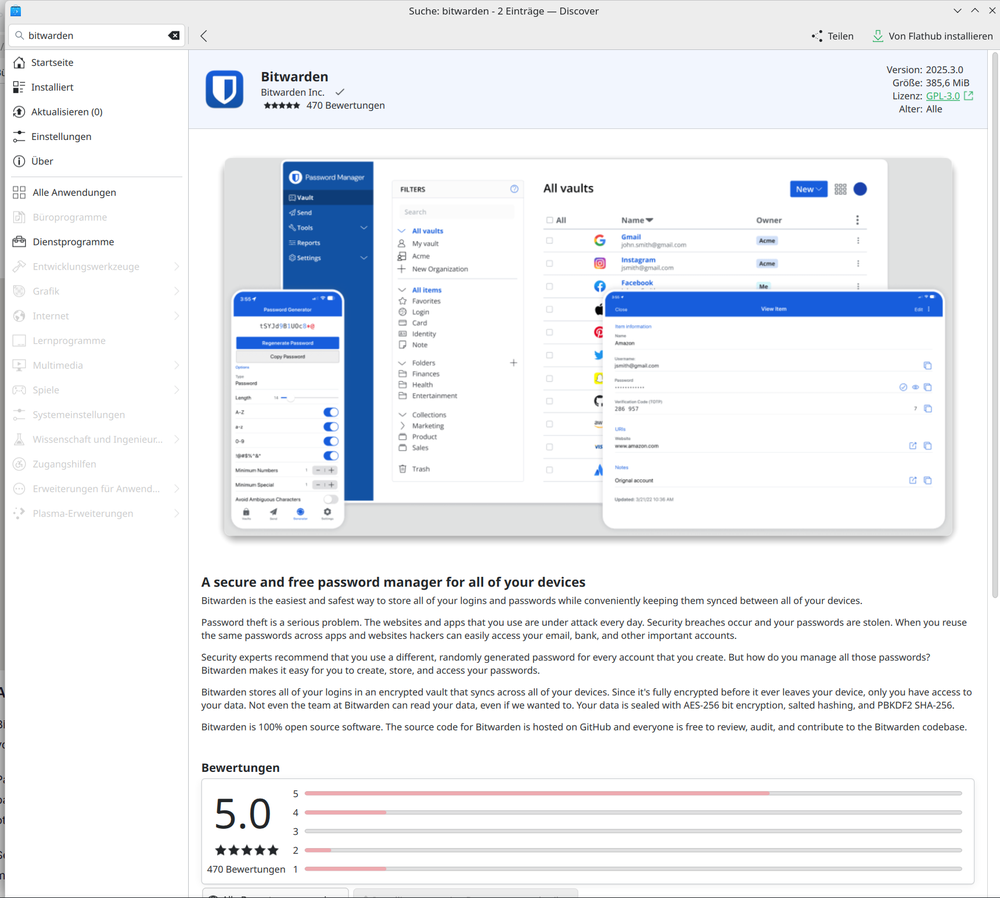Expand the Multimedia category chevron
This screenshot has width=1000, height=898.
pos(177,365)
